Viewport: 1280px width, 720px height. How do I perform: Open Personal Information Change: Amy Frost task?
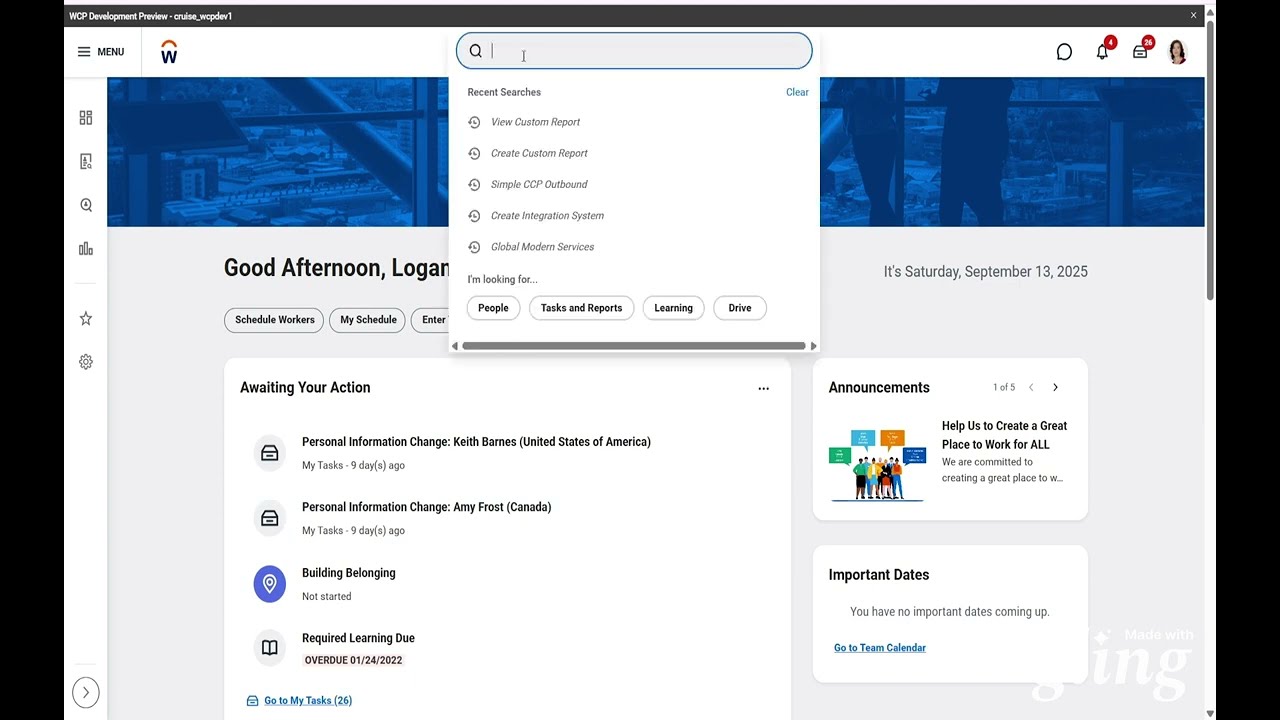427,507
